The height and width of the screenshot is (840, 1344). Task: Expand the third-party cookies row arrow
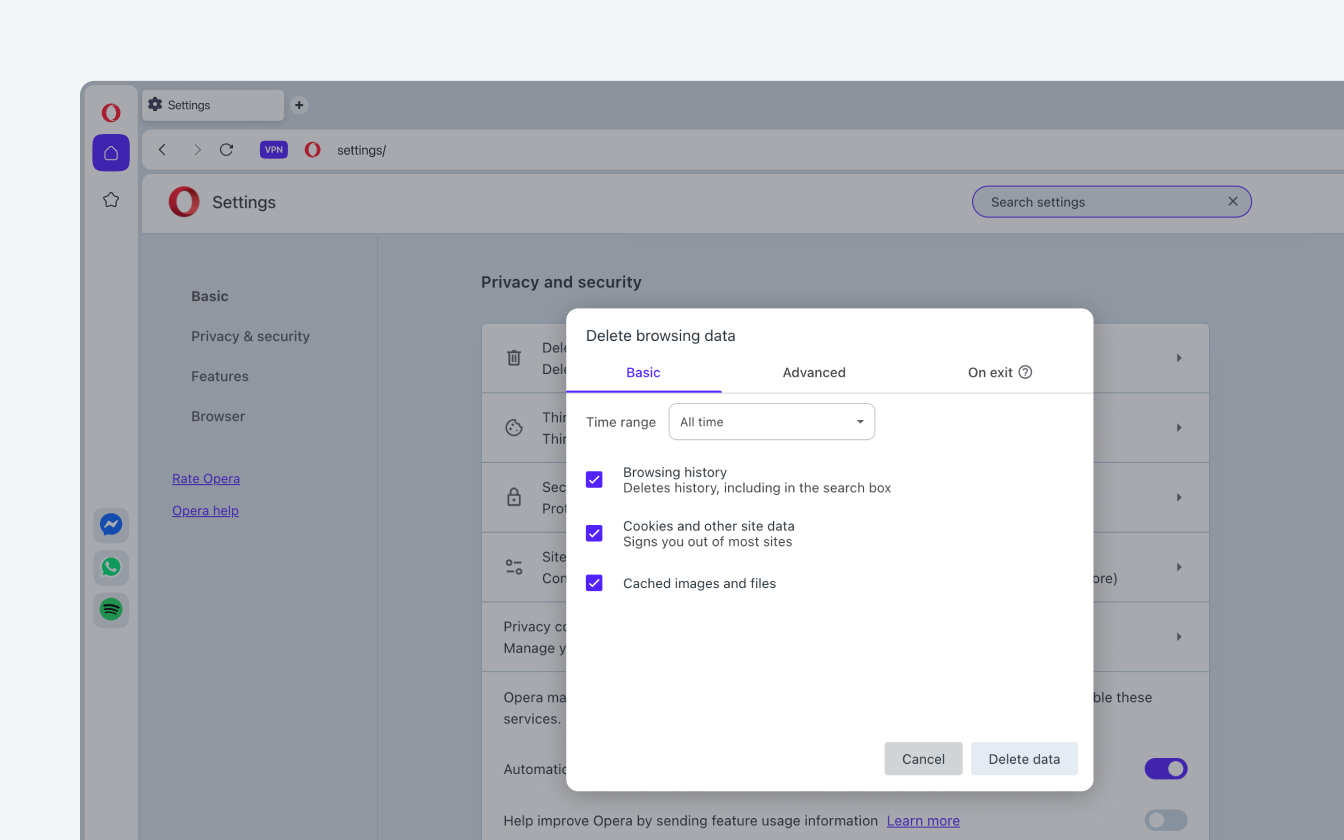[1179, 428]
